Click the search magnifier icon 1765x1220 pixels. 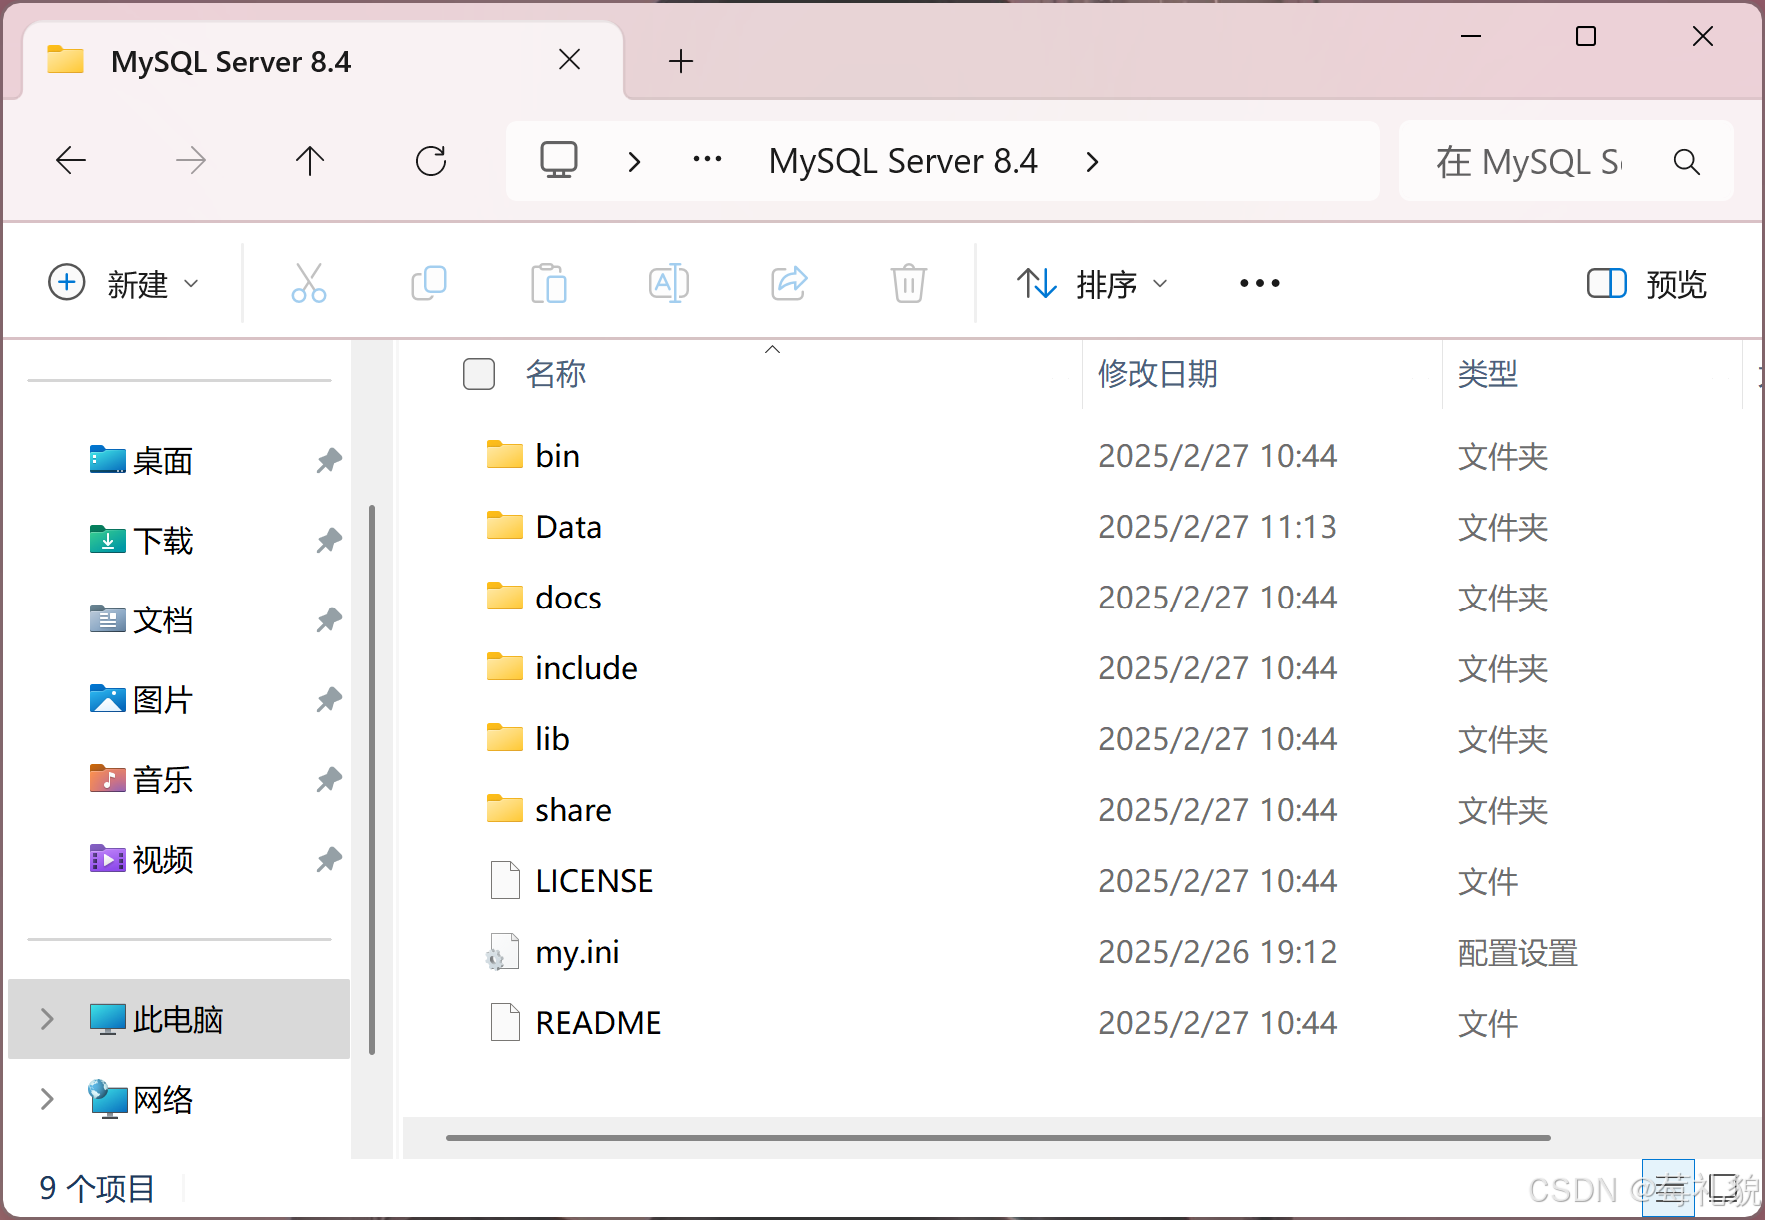tap(1687, 161)
